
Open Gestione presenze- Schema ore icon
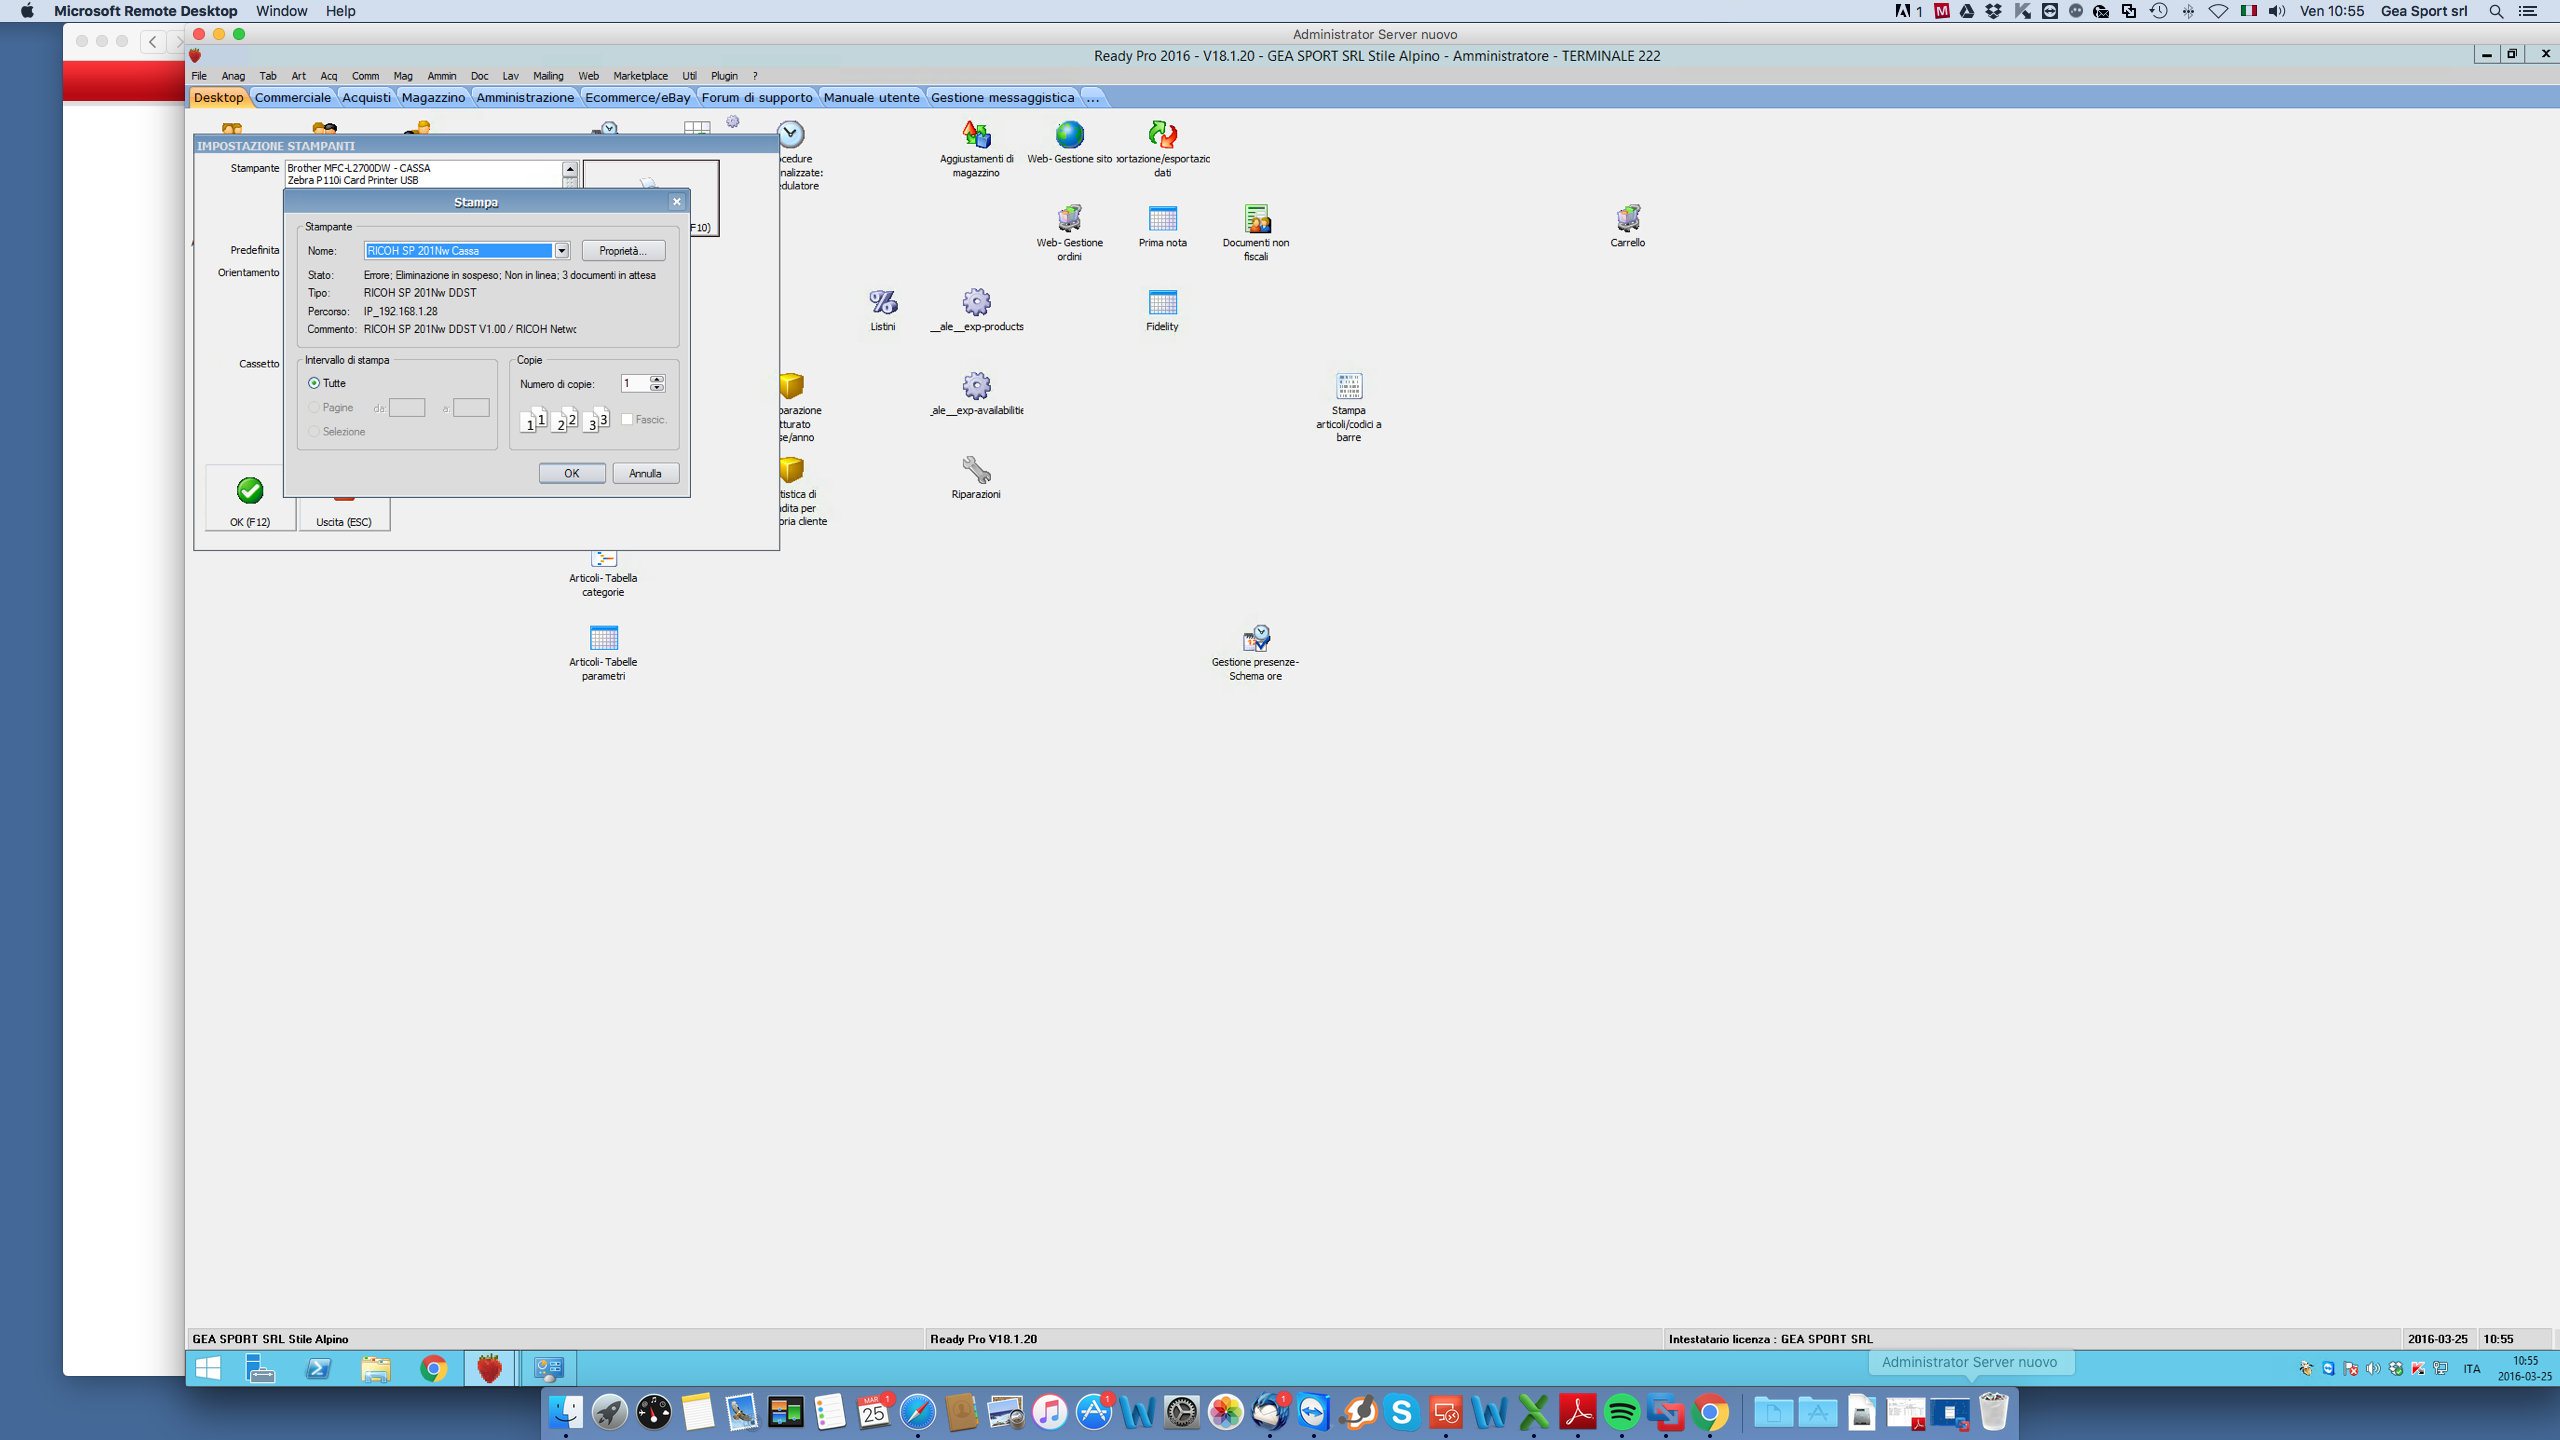click(1256, 638)
